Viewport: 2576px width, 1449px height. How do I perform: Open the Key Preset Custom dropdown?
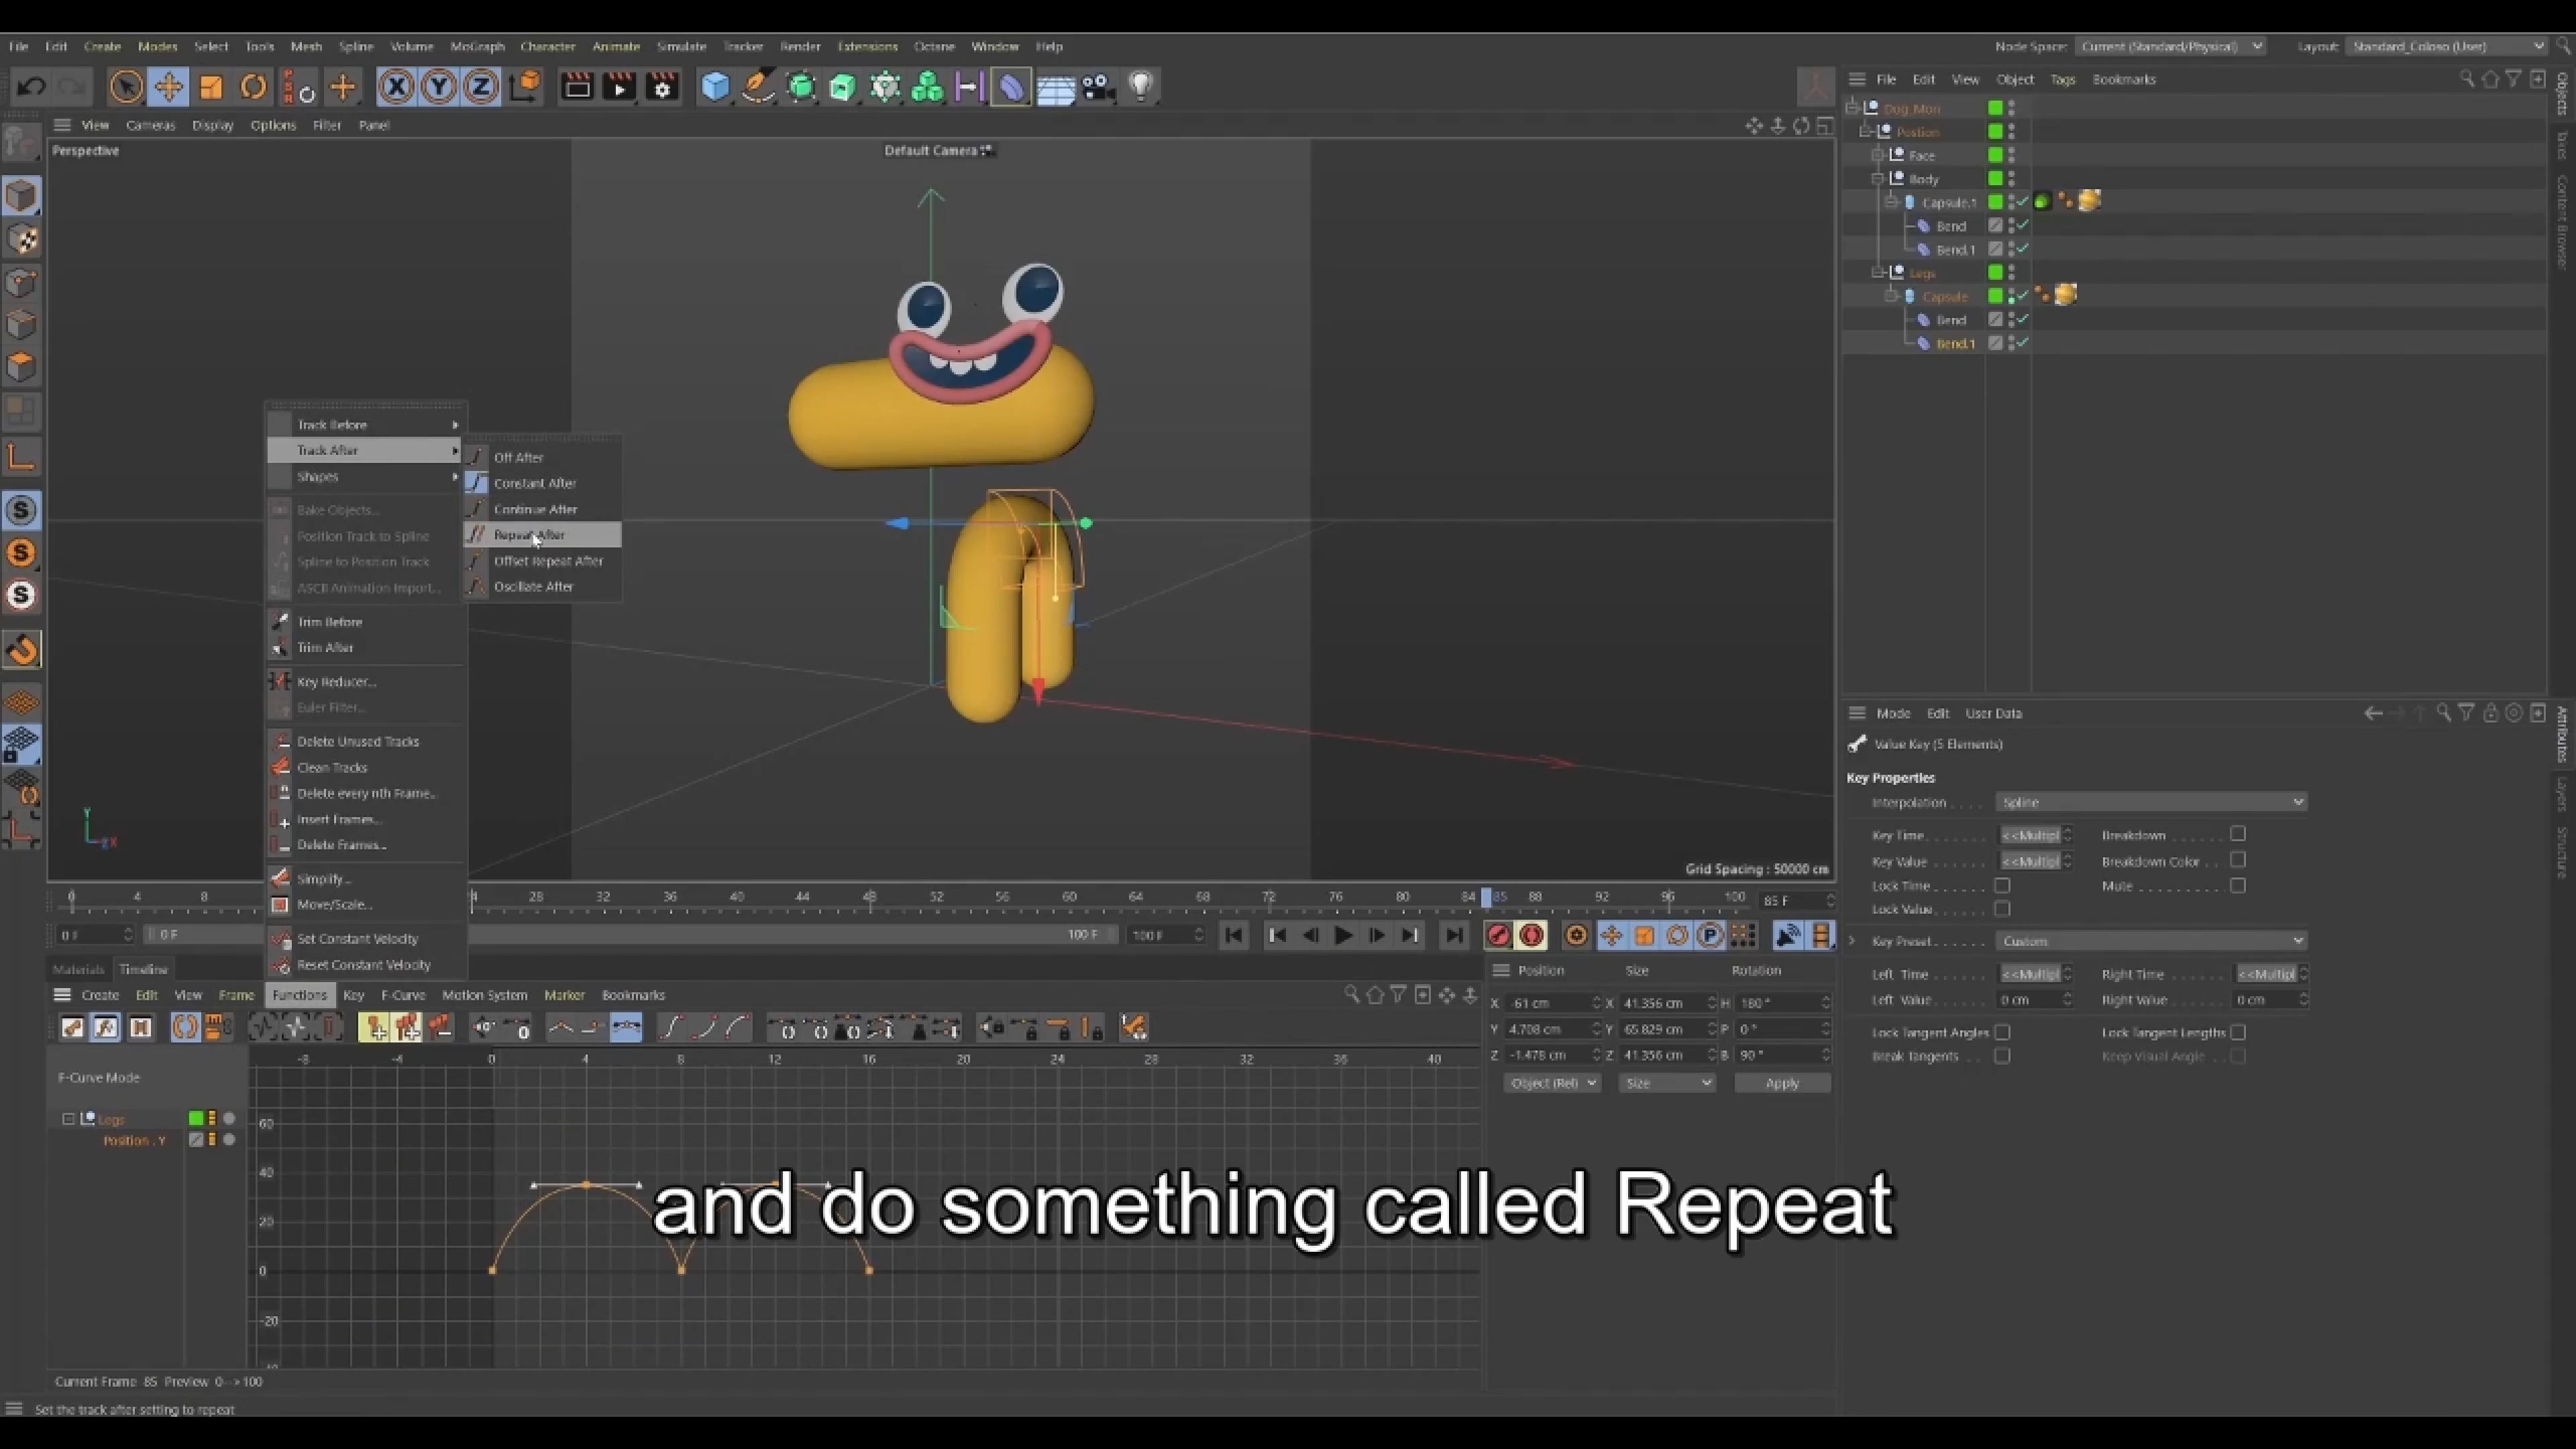tap(2150, 941)
